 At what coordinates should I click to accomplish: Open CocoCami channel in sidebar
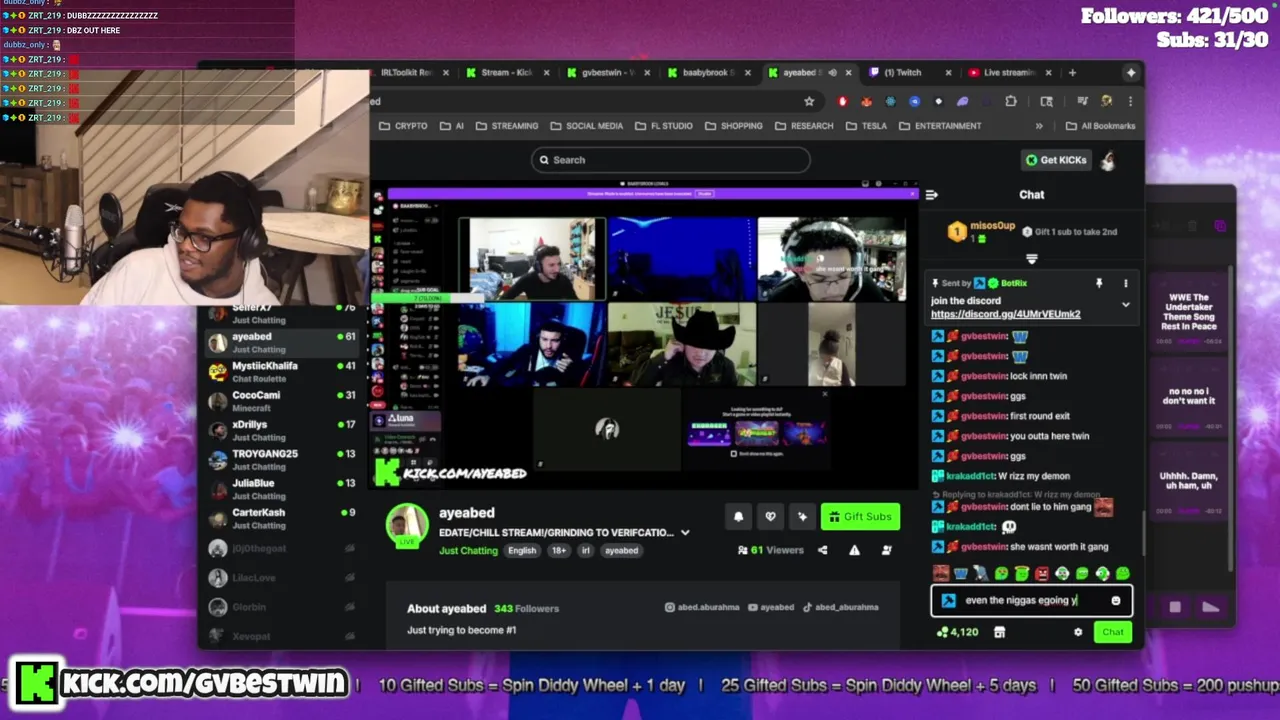[280, 401]
